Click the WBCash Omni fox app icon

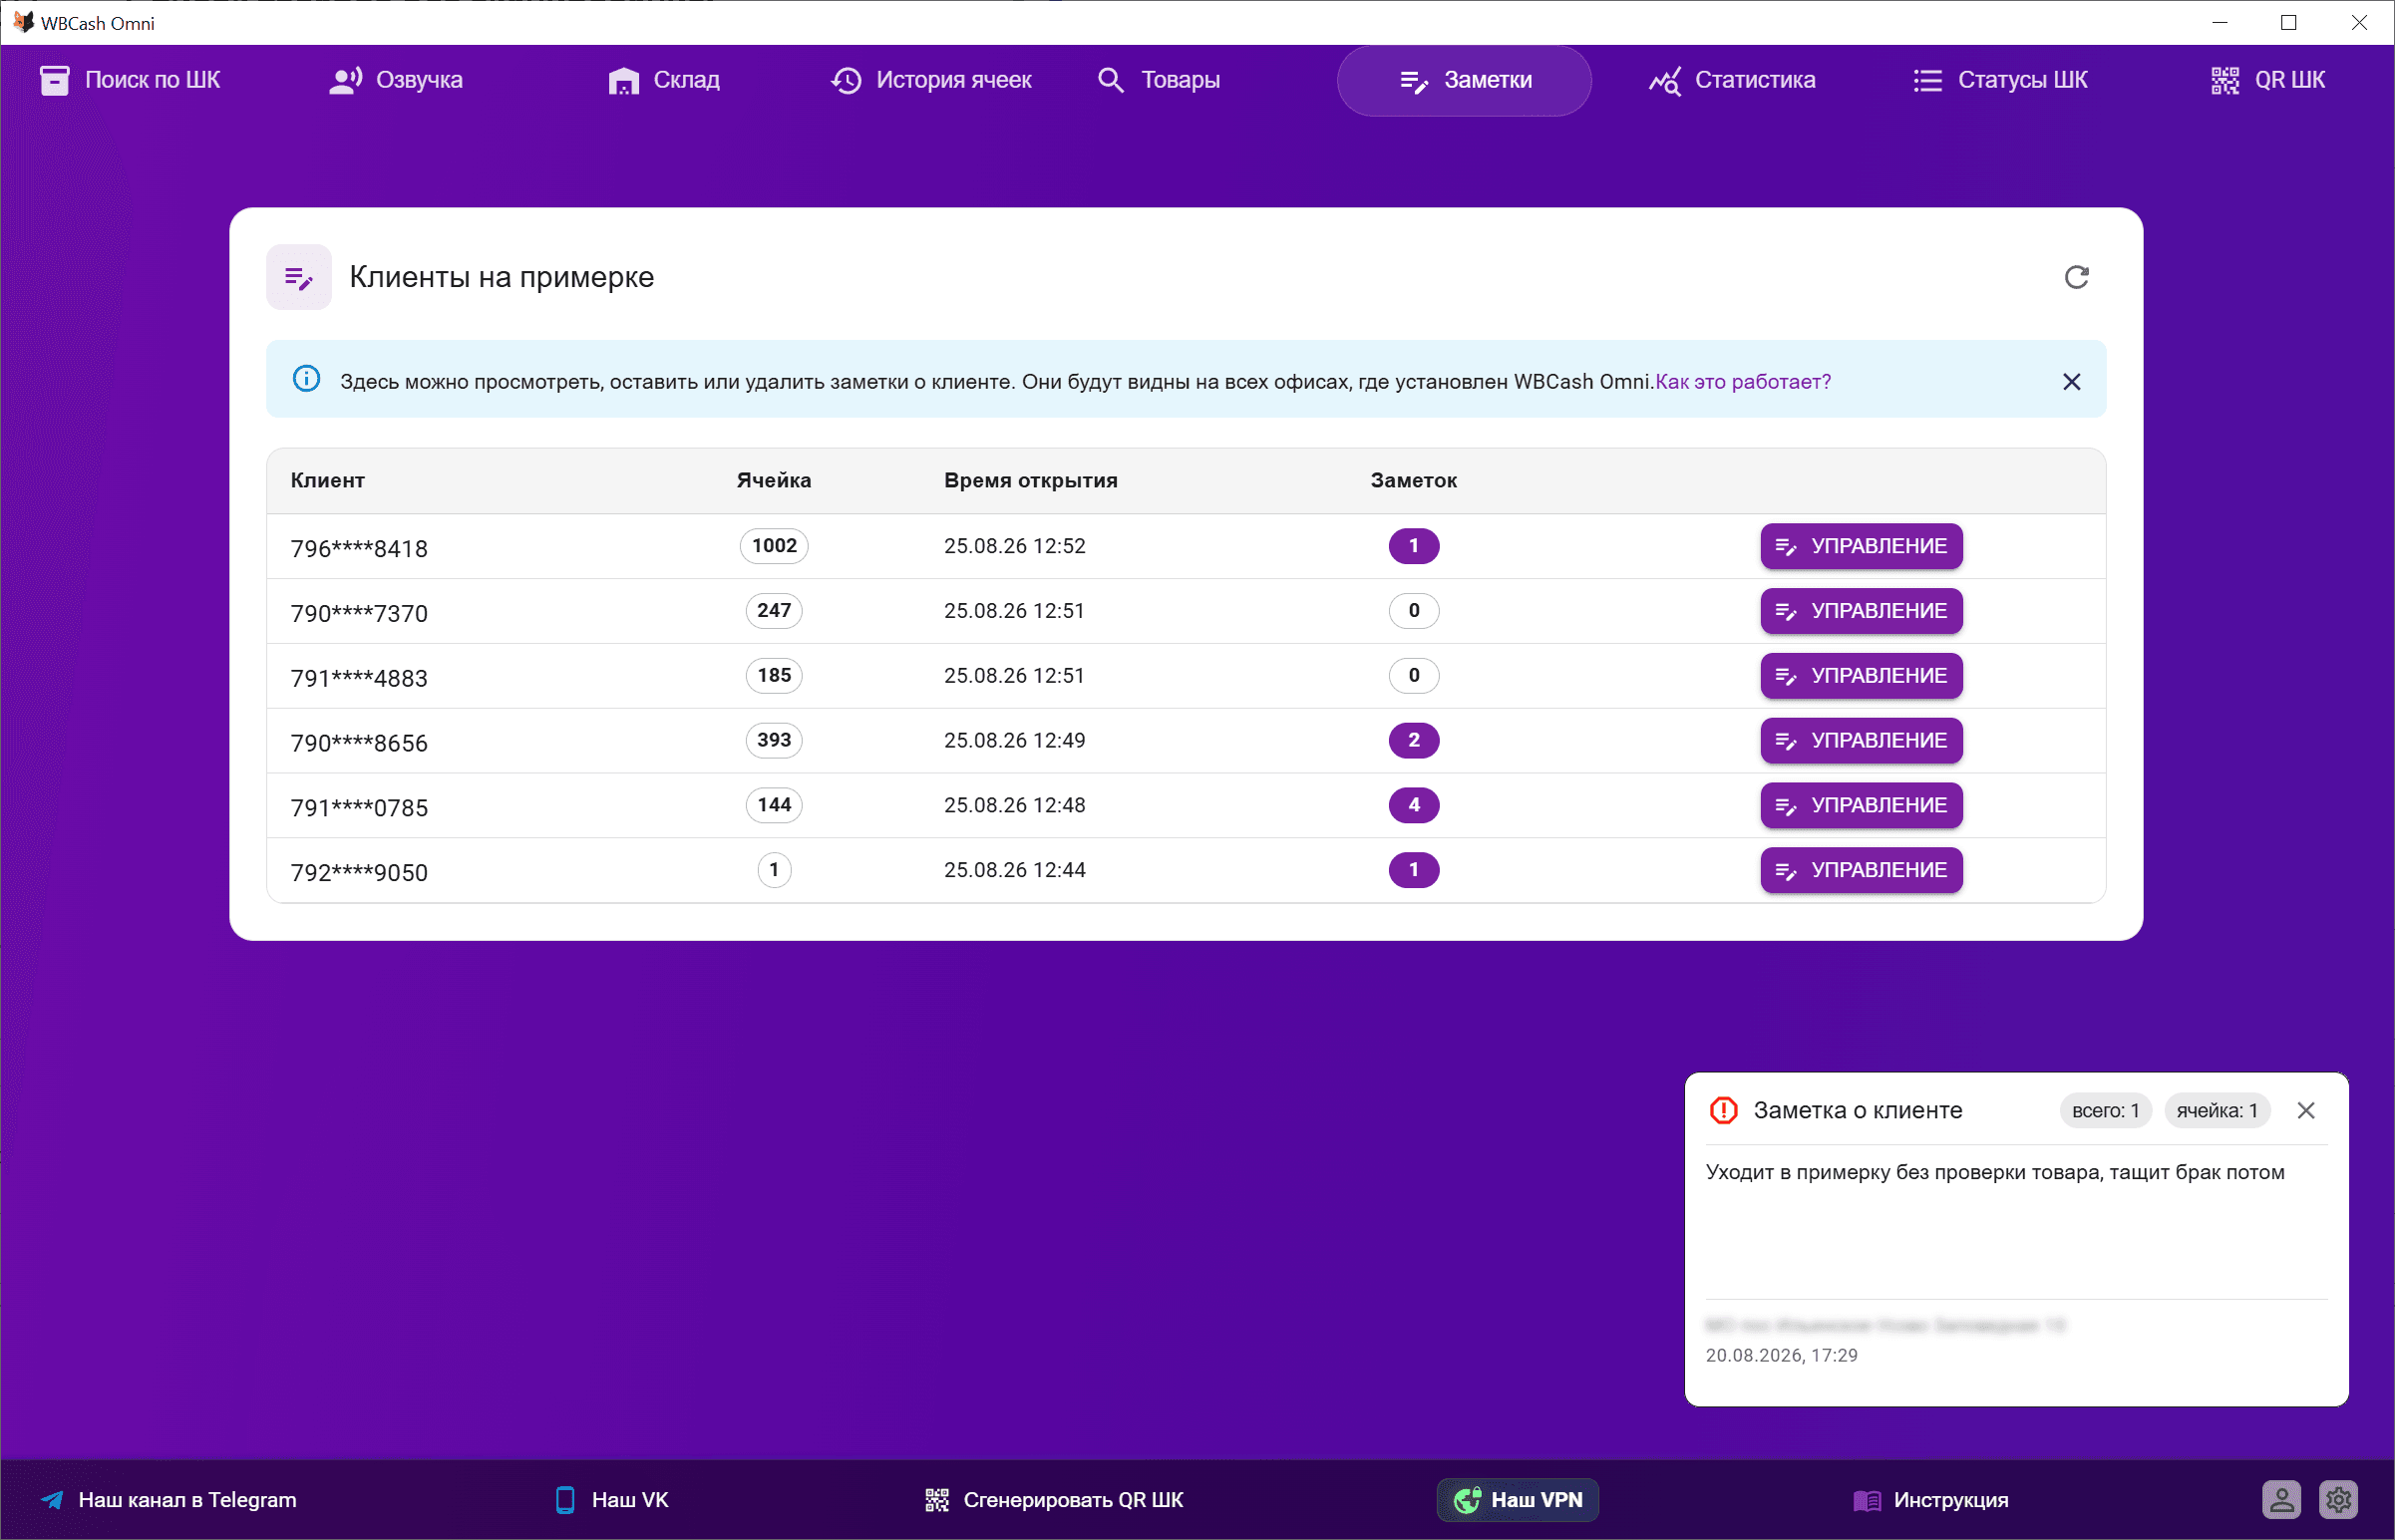[x=23, y=22]
